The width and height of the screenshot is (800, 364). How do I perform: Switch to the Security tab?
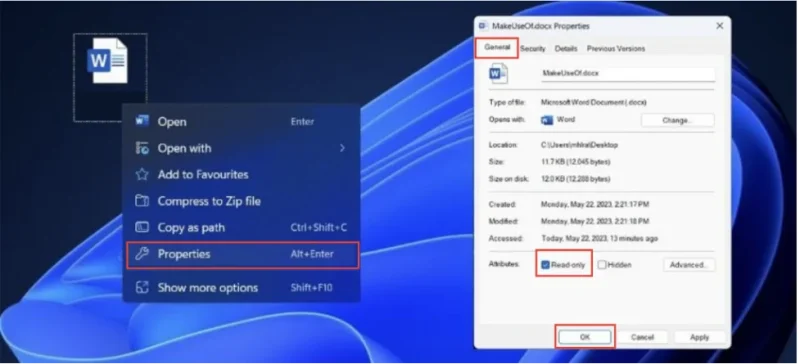[533, 48]
